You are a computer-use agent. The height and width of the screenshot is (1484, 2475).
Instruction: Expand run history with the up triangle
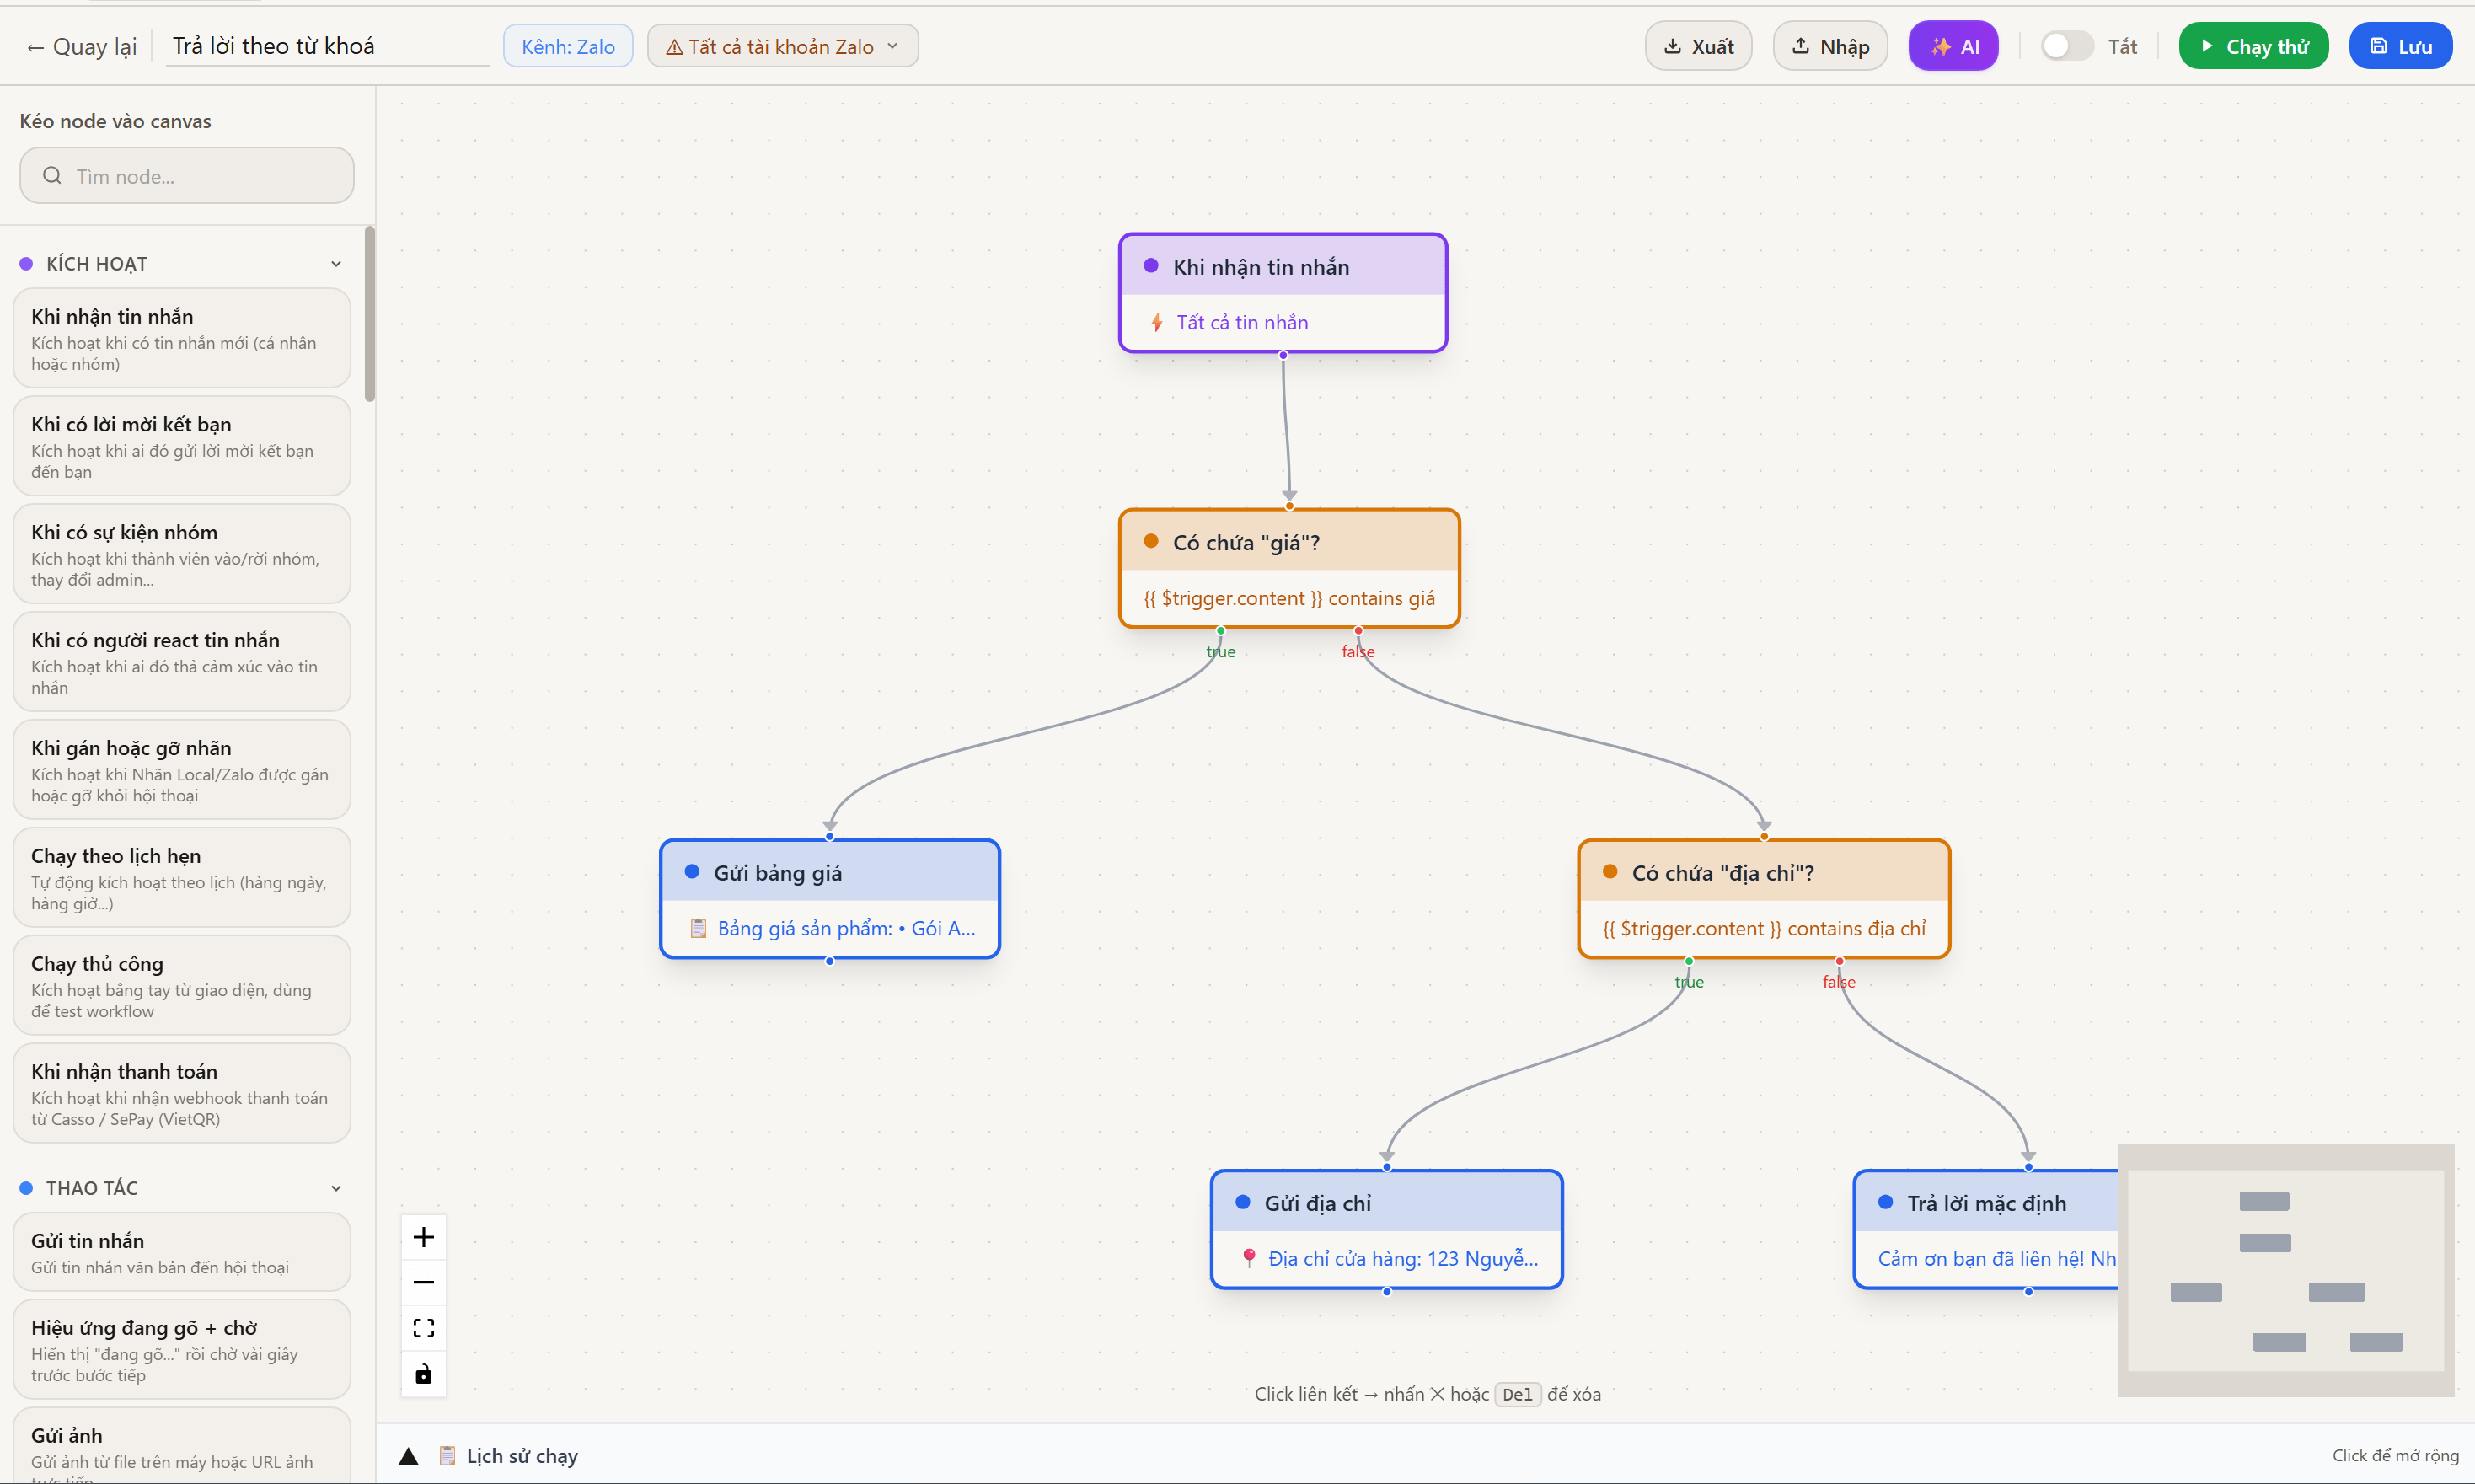[408, 1457]
